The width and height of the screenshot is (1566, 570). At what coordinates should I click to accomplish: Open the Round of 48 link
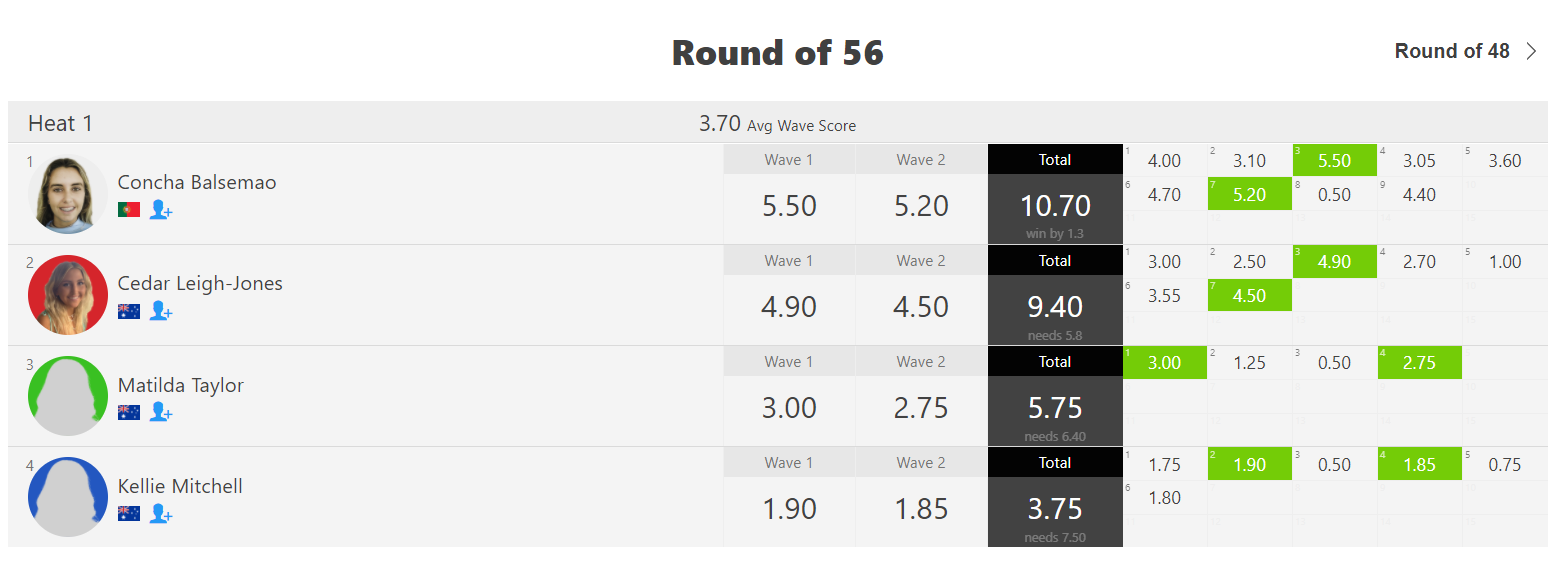pos(1452,51)
